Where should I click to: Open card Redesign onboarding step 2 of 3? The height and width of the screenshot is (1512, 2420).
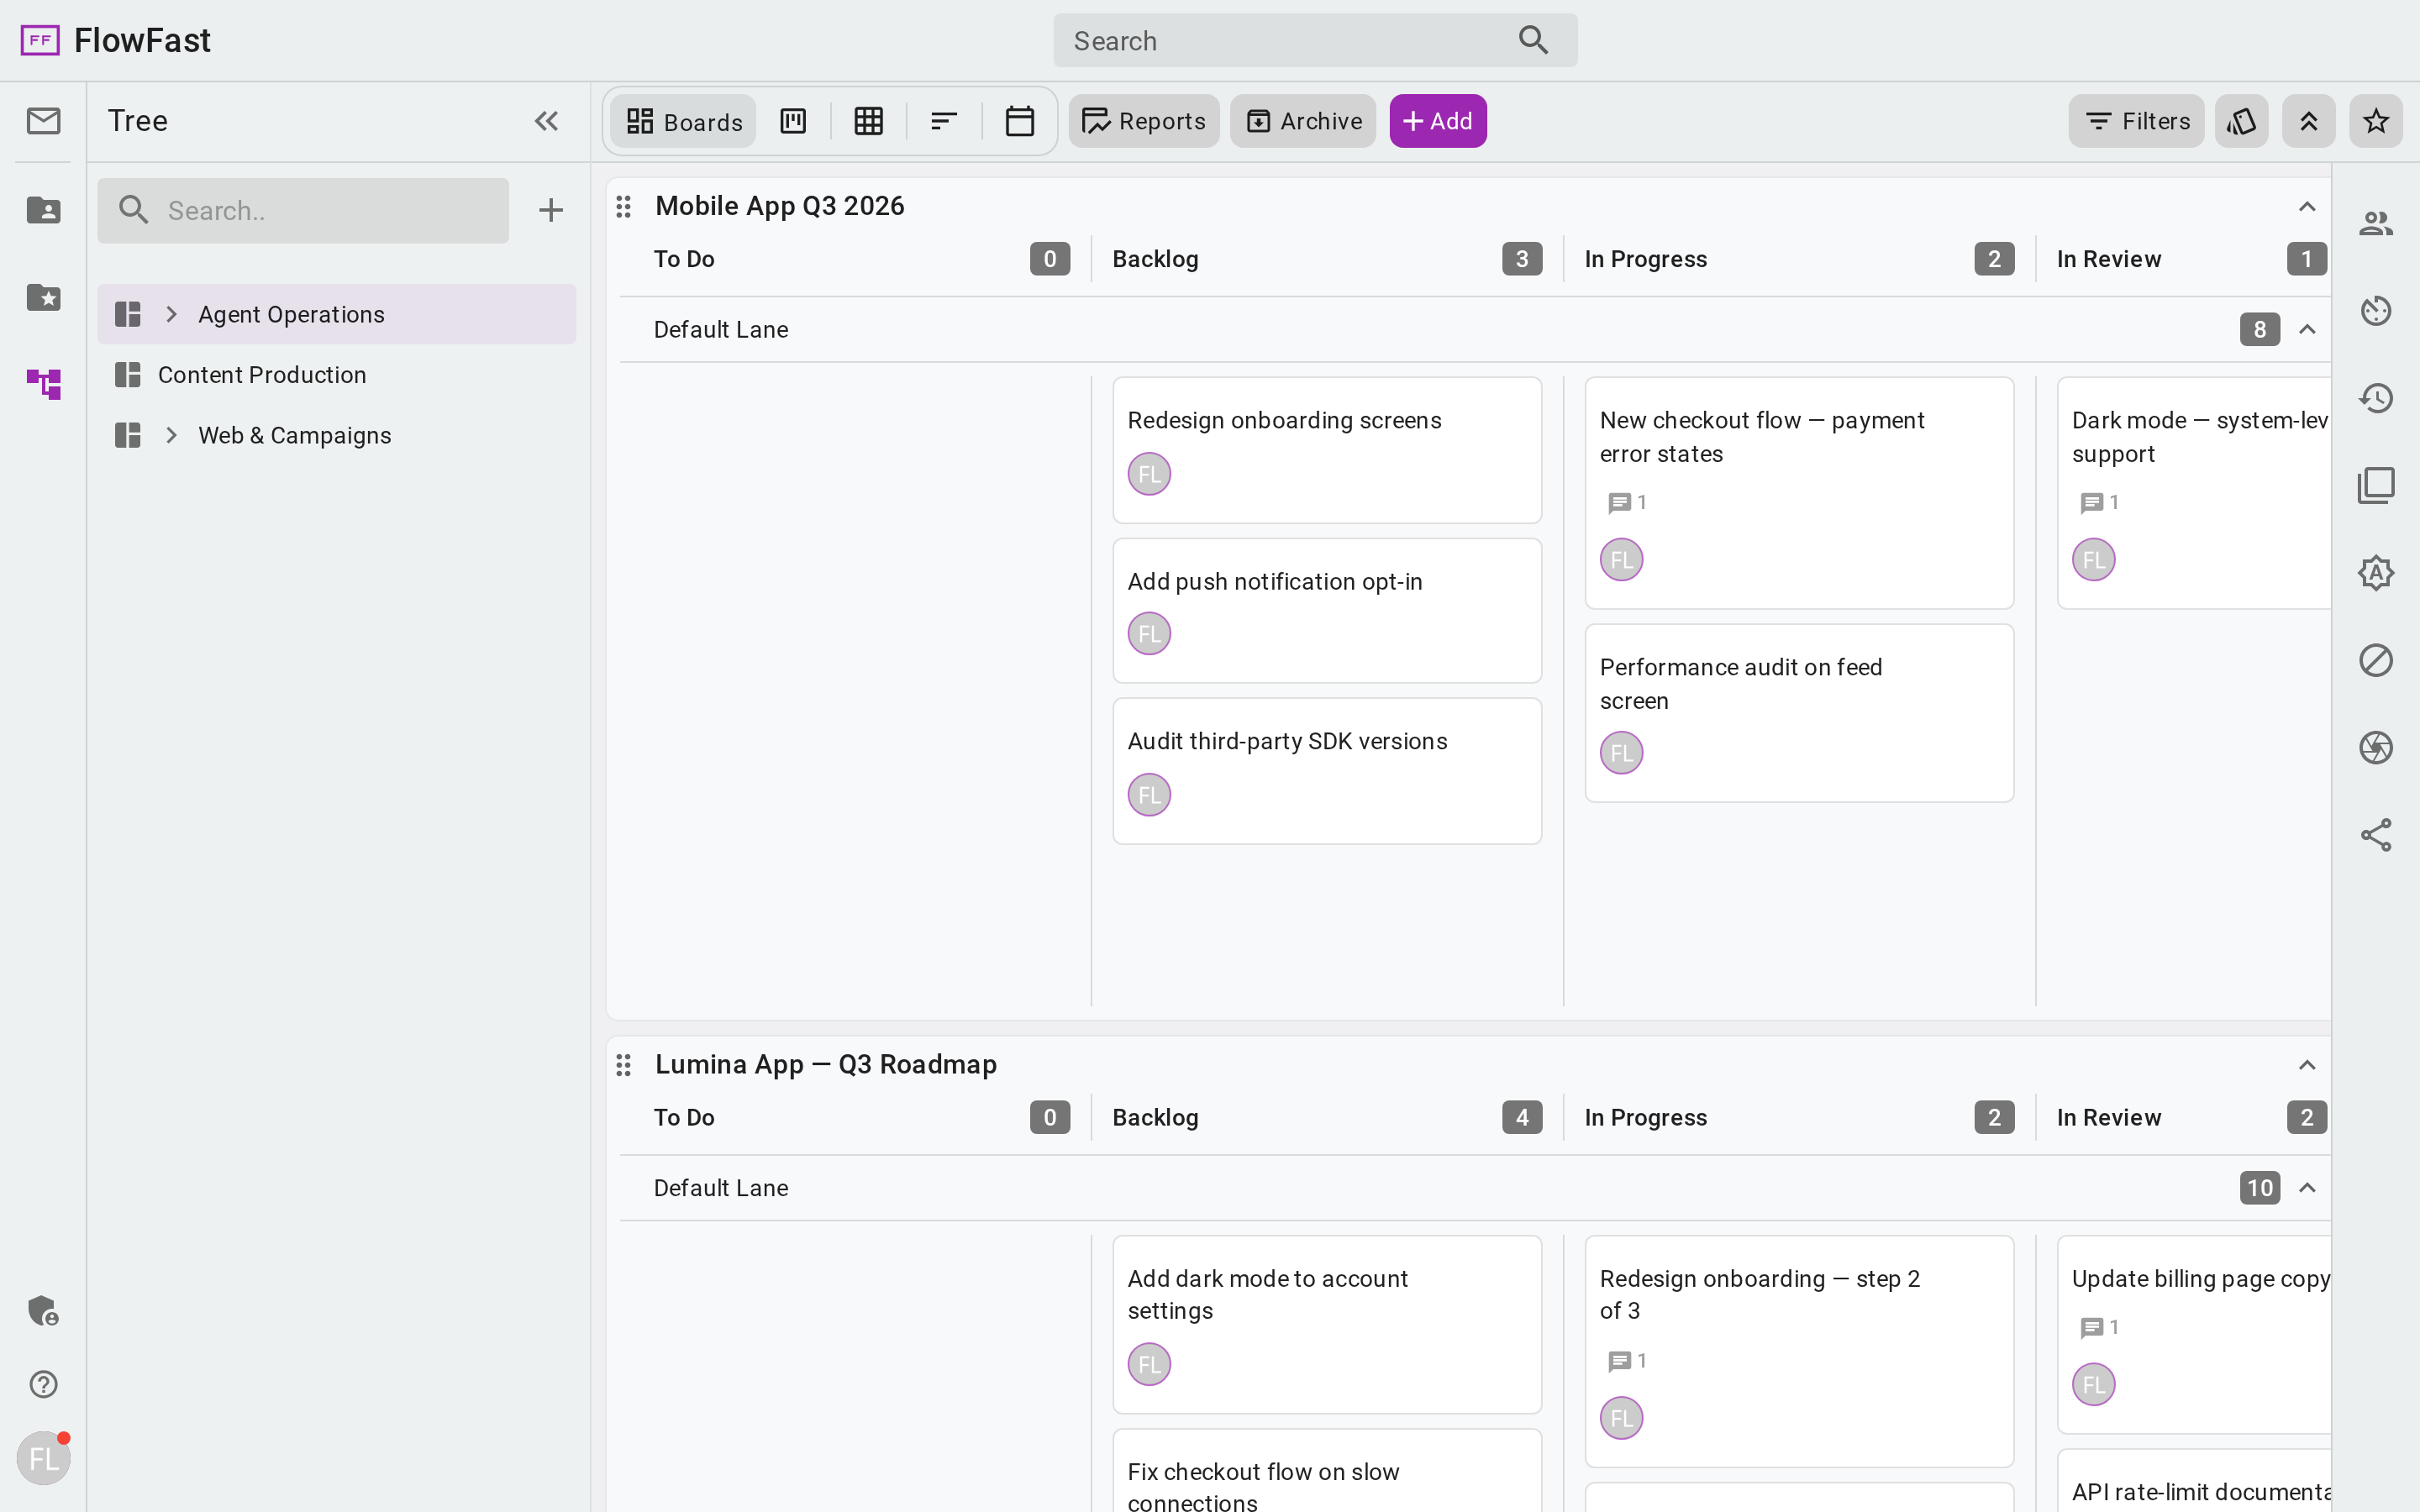[x=1799, y=1351]
